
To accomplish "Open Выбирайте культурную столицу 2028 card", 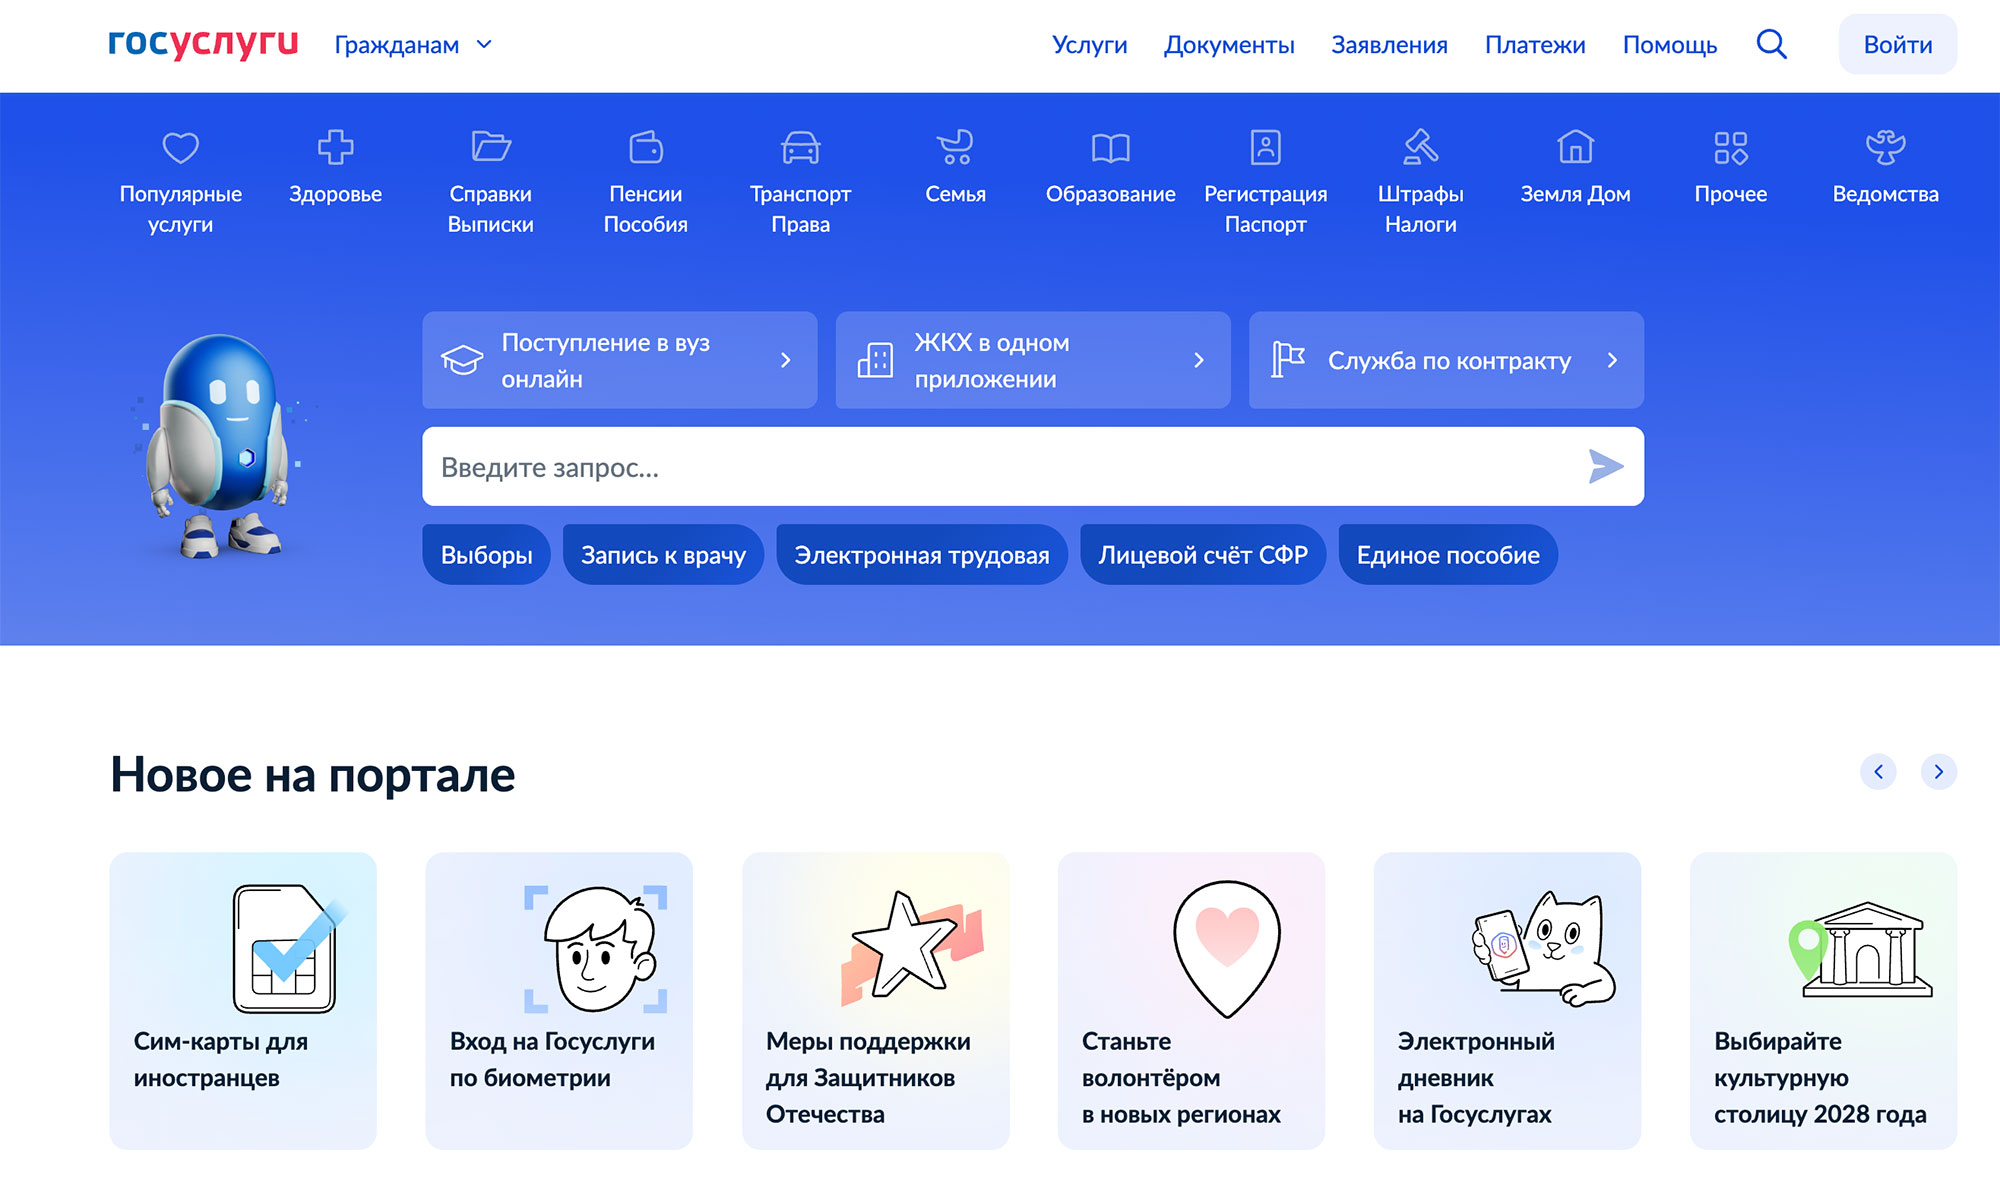I will [1824, 1000].
